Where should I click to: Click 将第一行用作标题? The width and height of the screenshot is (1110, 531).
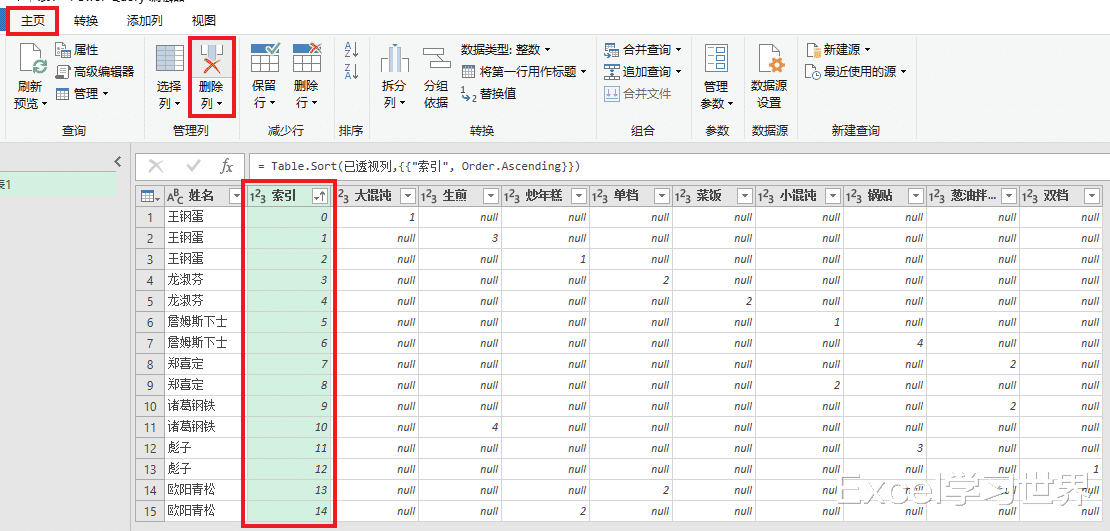click(x=525, y=72)
